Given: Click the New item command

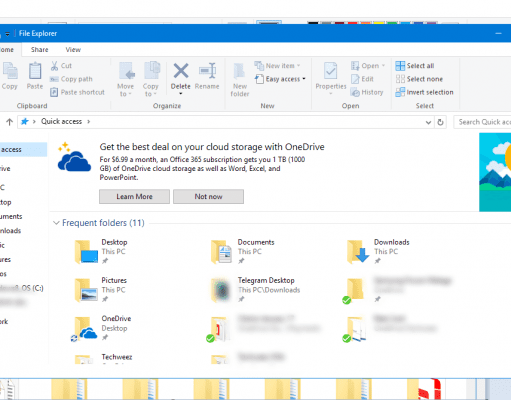Looking at the screenshot, I should click(x=277, y=66).
